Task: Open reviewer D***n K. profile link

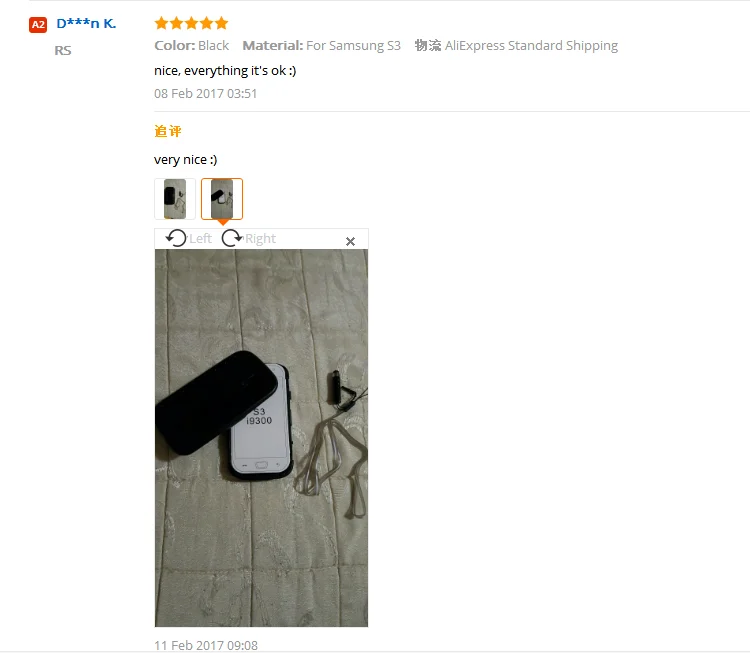Action: click(x=86, y=23)
